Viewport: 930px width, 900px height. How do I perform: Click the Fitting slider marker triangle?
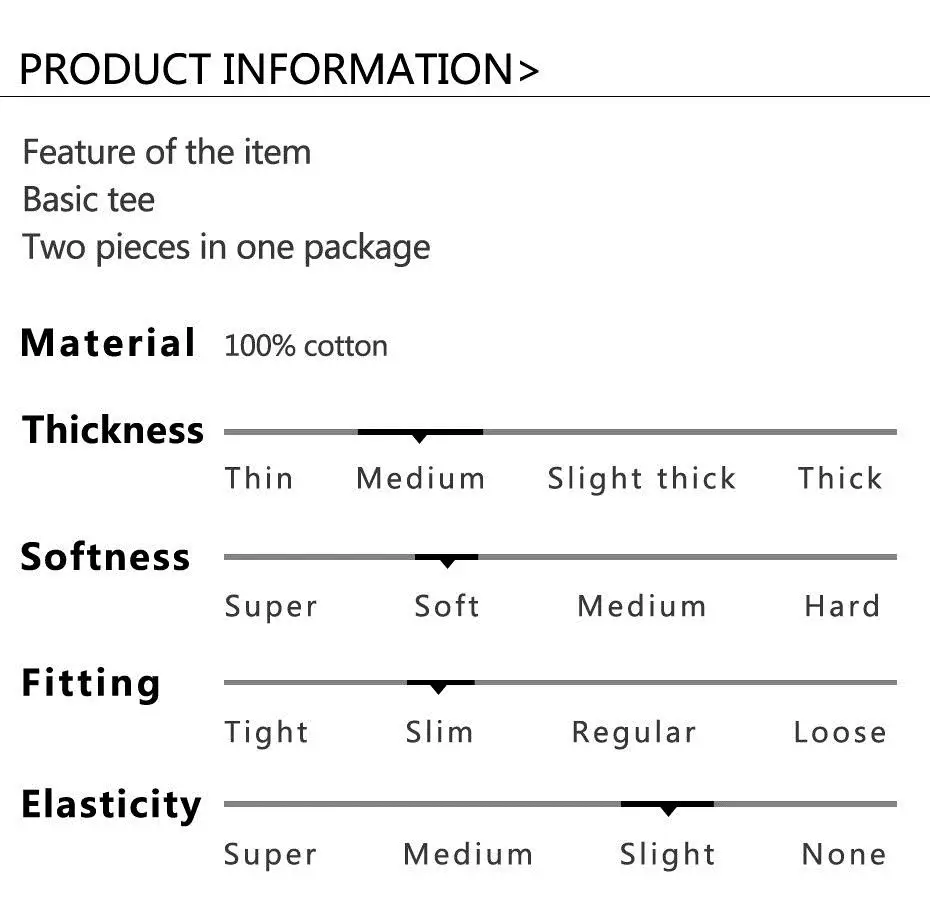[x=438, y=689]
